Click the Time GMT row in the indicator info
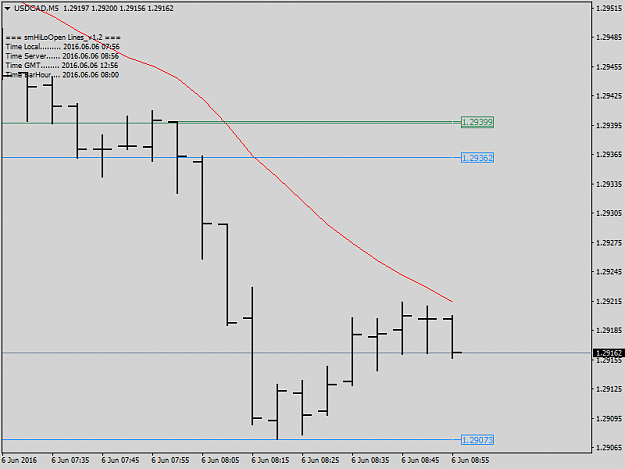Screen dimensions: 625x469 (62, 65)
